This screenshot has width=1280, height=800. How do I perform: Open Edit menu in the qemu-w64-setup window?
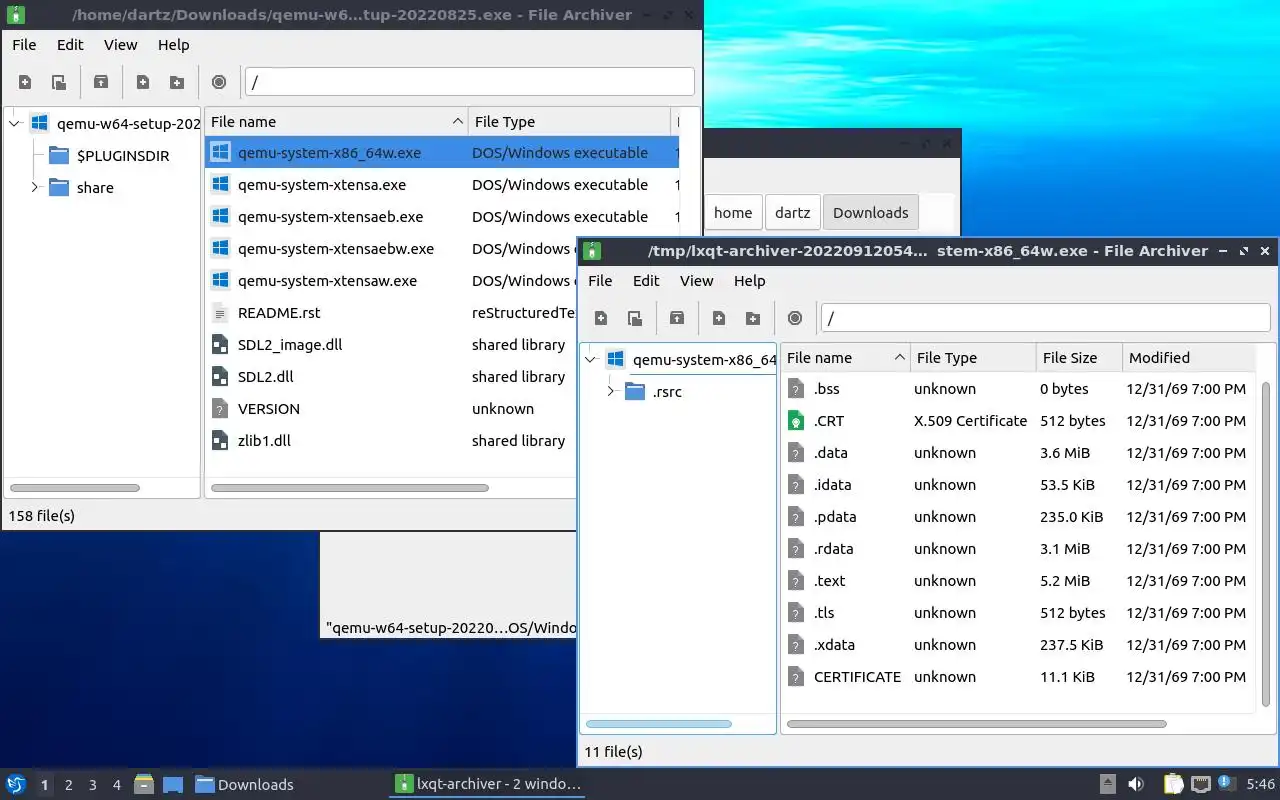(70, 45)
